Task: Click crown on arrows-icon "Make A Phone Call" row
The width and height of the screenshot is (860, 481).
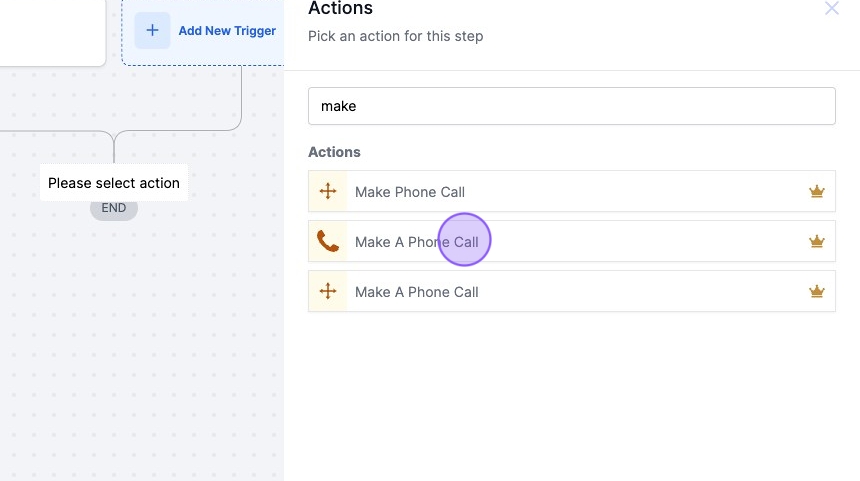Action: click(x=816, y=292)
